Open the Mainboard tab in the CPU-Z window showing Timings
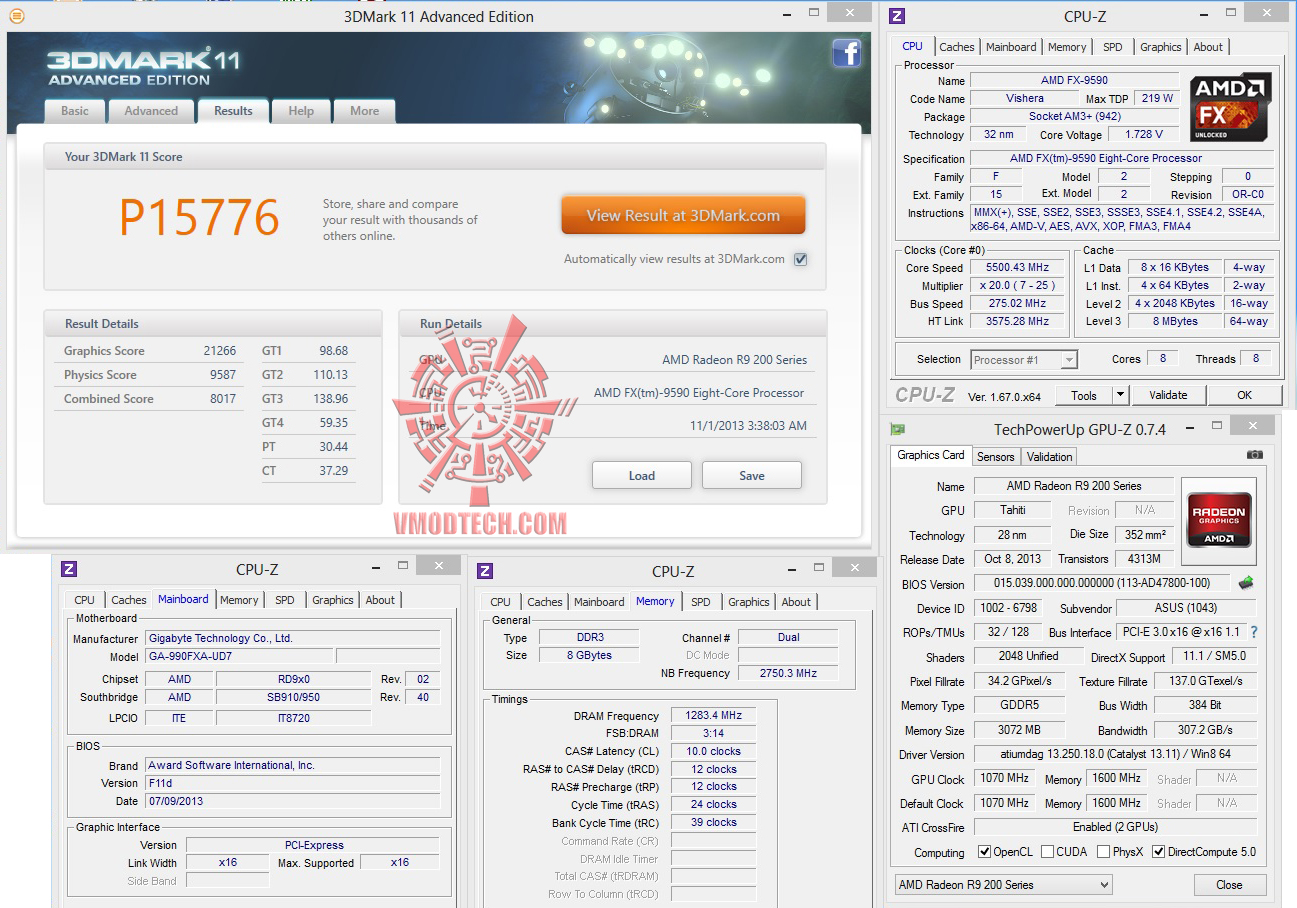1297x908 pixels. (x=599, y=602)
